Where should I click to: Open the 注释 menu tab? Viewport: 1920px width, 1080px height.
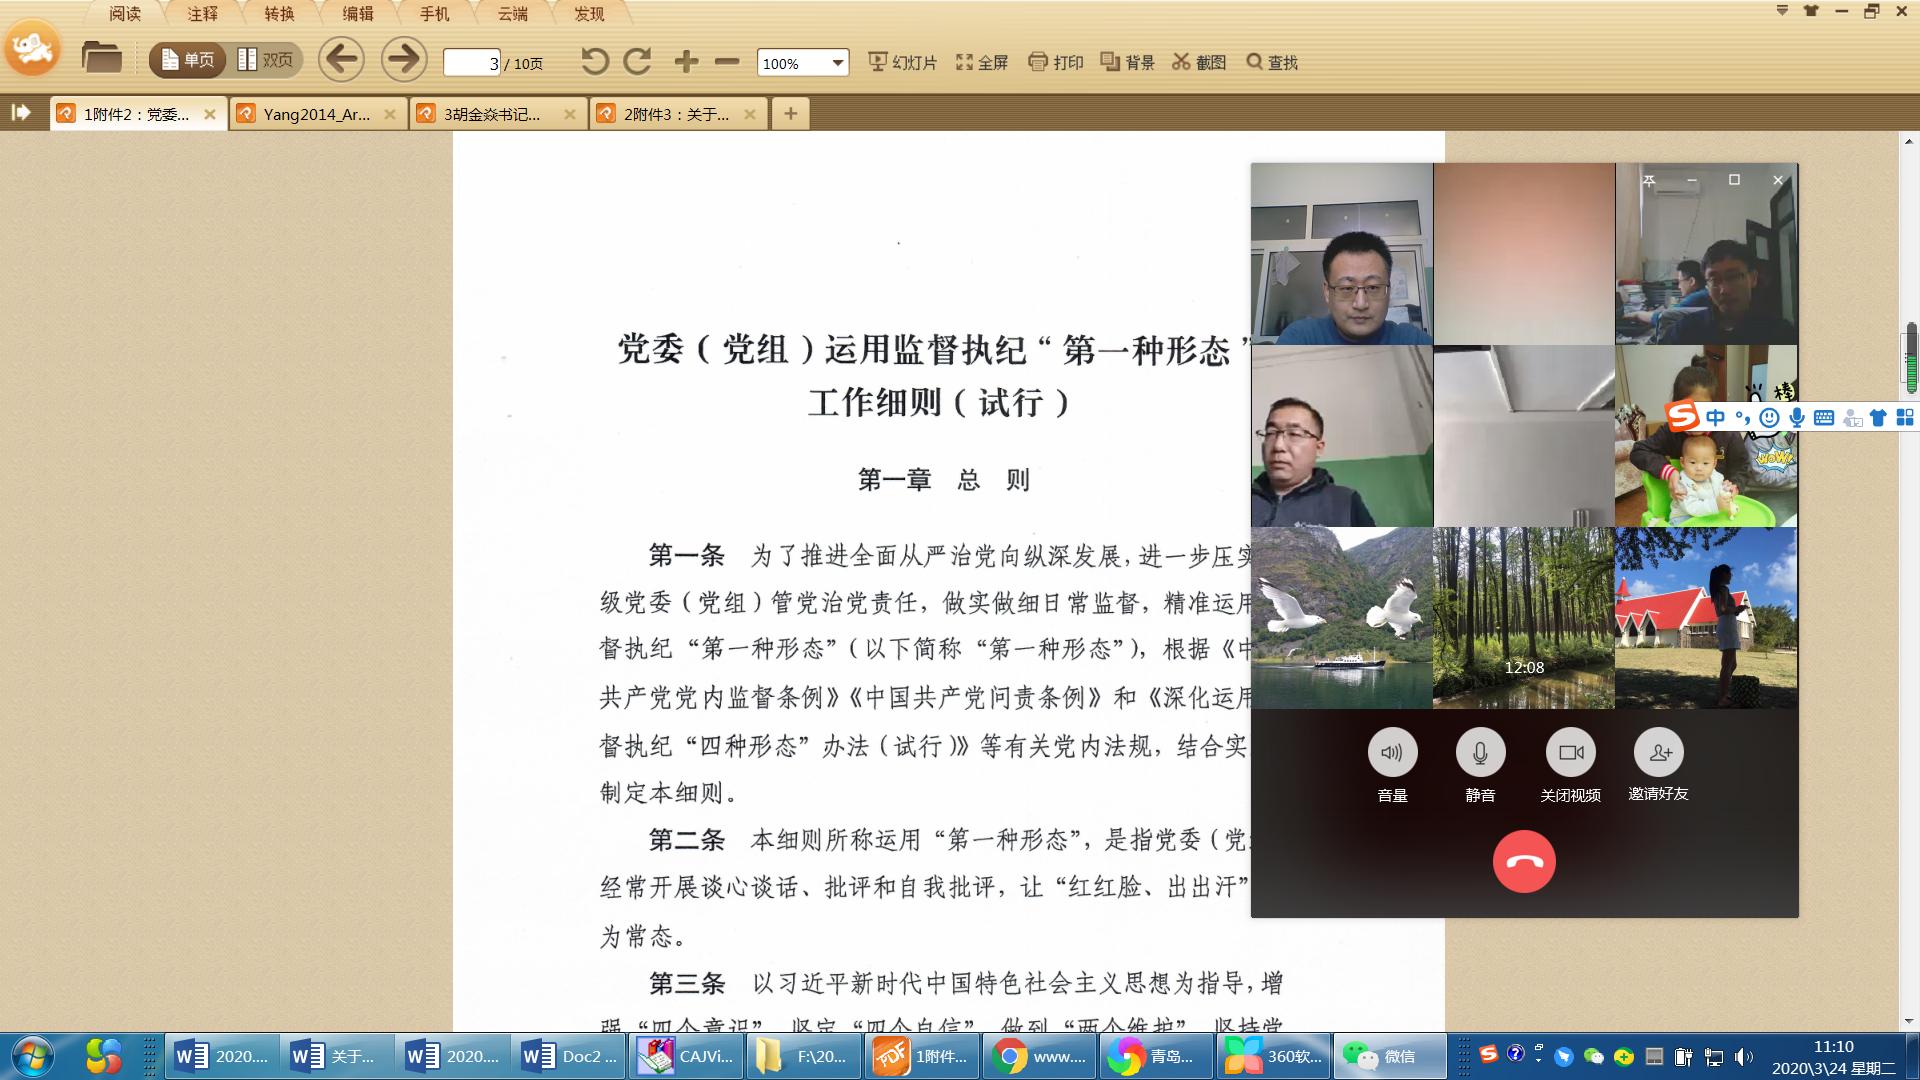(202, 14)
